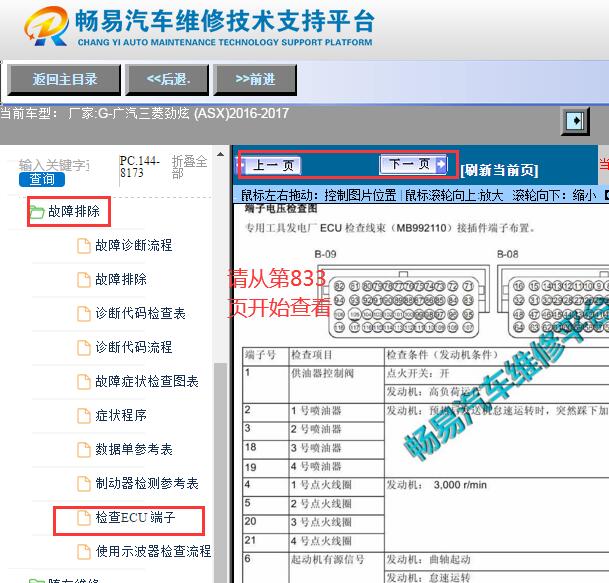The height and width of the screenshot is (583, 609).
Task: Click the sidebar scrollbar up arrow
Action: (220, 155)
